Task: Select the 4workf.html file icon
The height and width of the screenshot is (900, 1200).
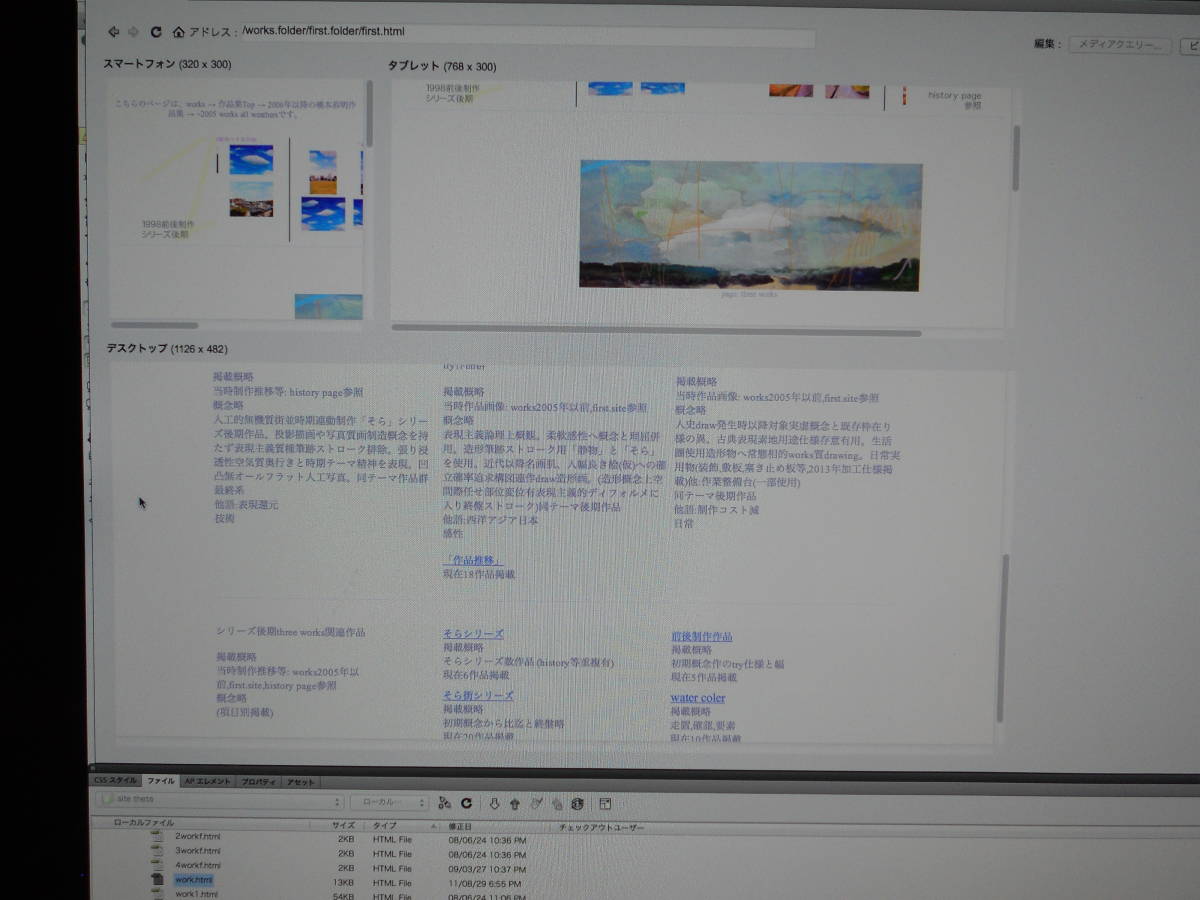Action: (x=156, y=865)
